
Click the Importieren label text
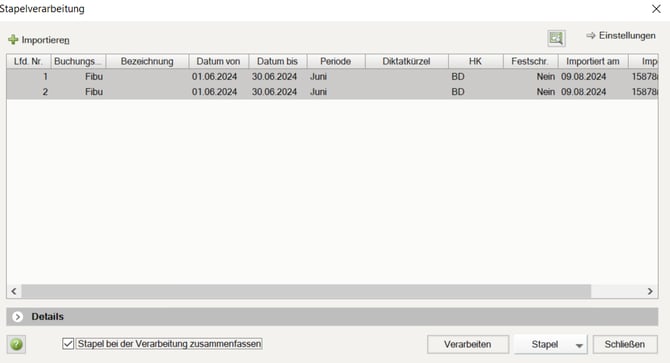46,40
